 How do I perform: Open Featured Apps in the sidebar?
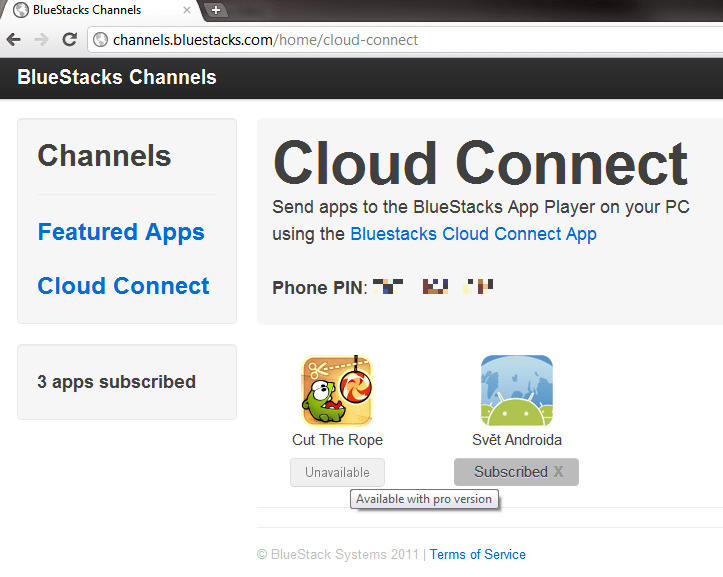(x=121, y=232)
